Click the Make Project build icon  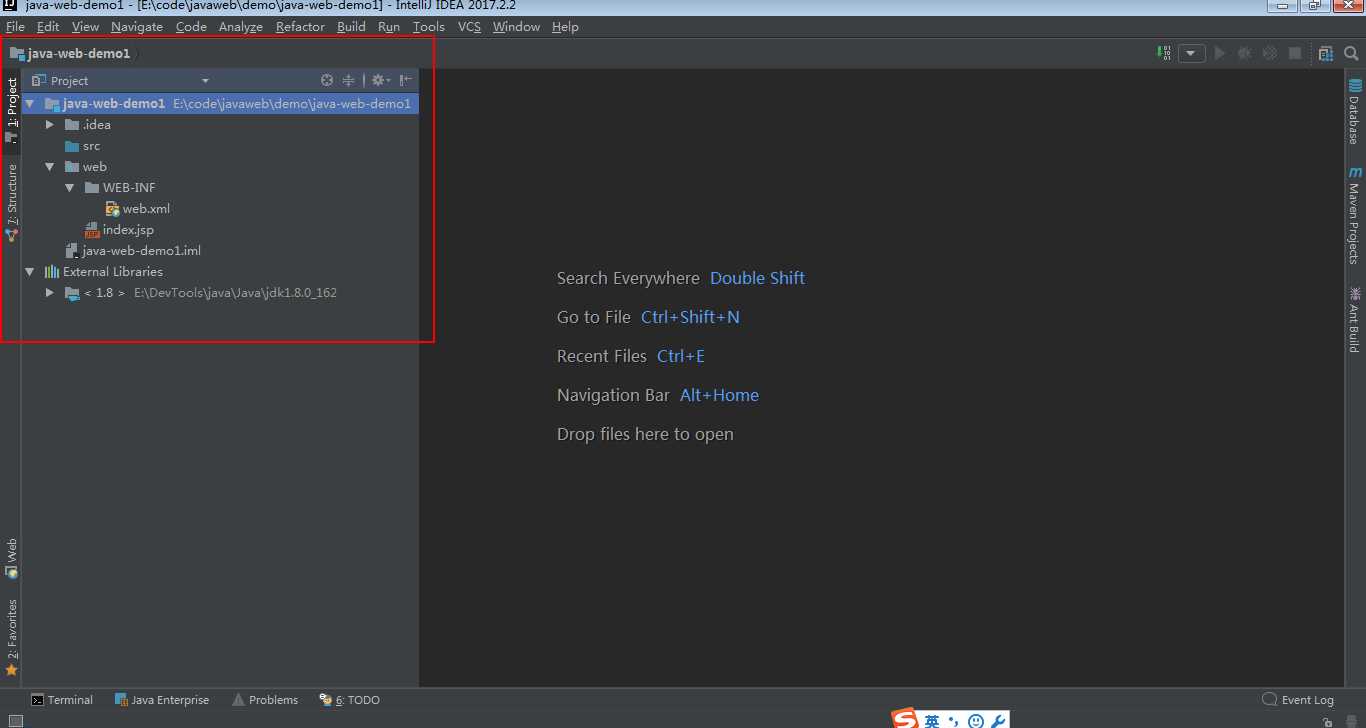(x=1164, y=53)
